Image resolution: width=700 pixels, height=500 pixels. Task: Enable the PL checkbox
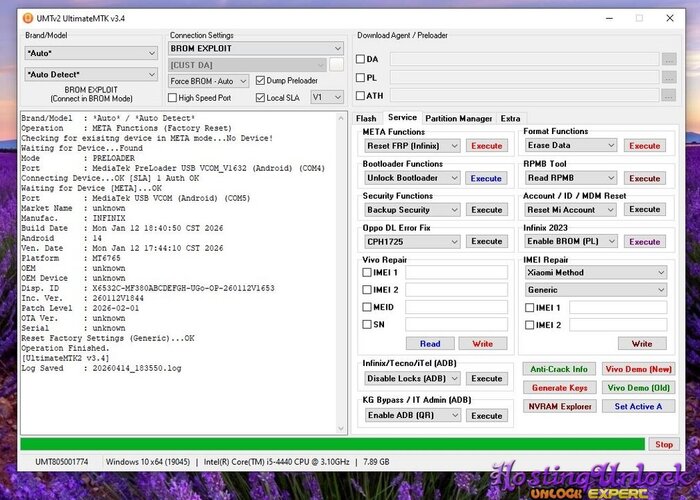[360, 78]
